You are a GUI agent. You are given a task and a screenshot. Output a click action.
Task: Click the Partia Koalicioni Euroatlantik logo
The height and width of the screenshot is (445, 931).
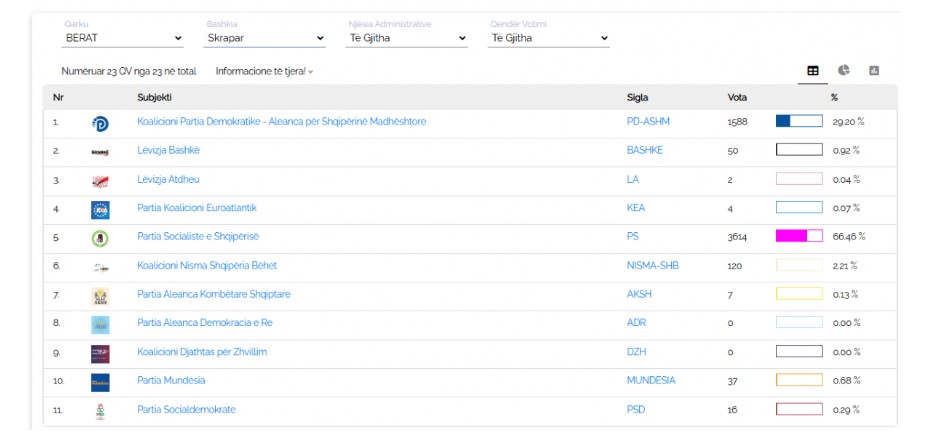100,209
